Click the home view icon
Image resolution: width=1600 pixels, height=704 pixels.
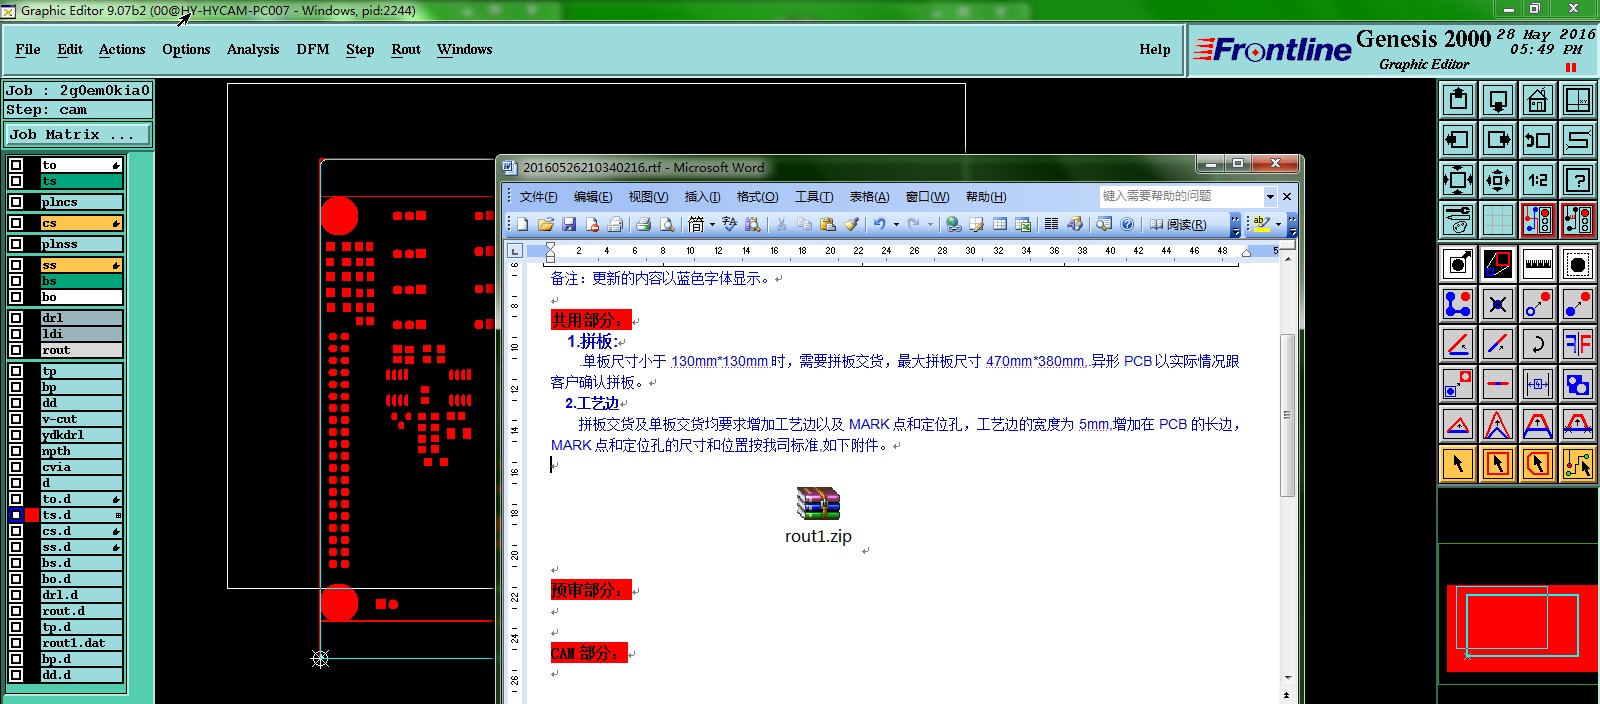coord(1538,100)
